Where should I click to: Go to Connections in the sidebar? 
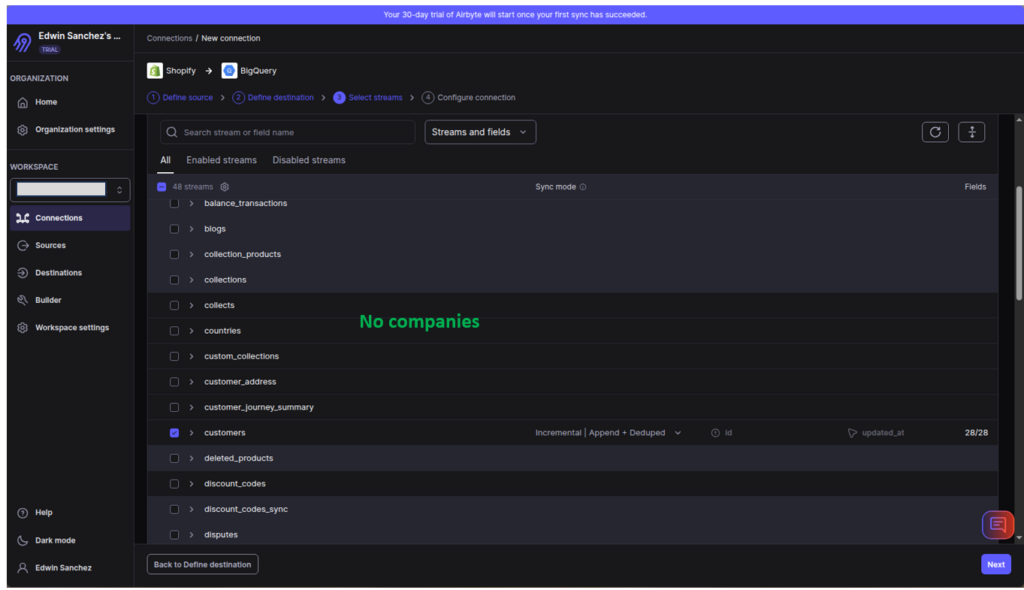[x=70, y=218]
